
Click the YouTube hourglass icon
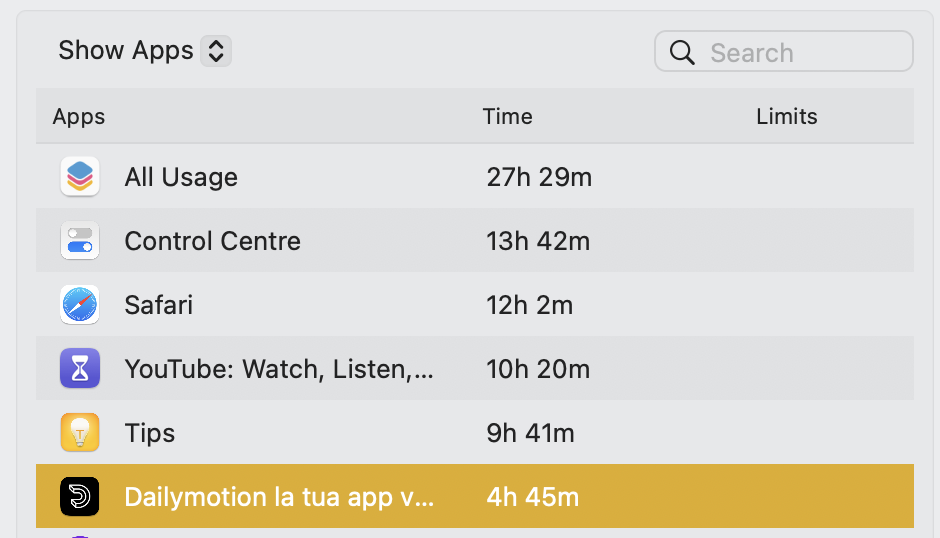click(80, 368)
